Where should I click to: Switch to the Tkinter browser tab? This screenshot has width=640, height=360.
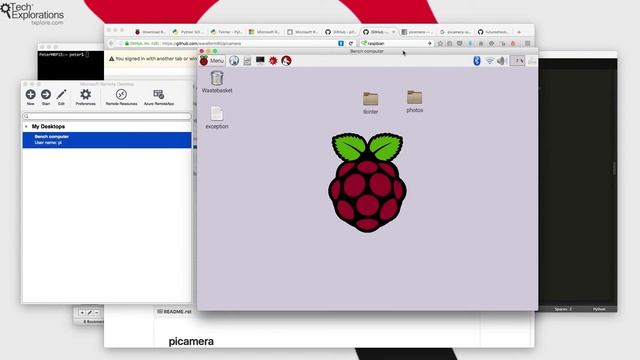[226, 32]
